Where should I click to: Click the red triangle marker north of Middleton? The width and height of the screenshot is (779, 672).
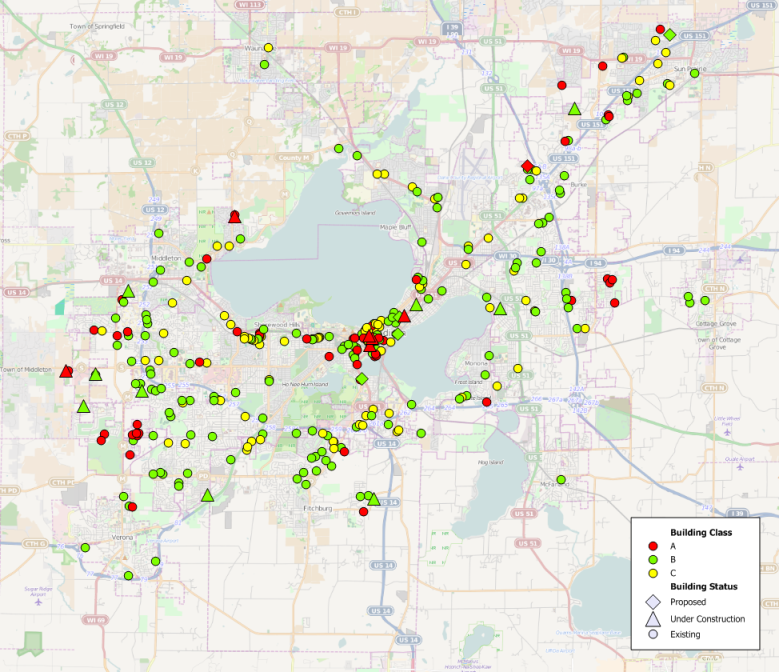coord(234,216)
